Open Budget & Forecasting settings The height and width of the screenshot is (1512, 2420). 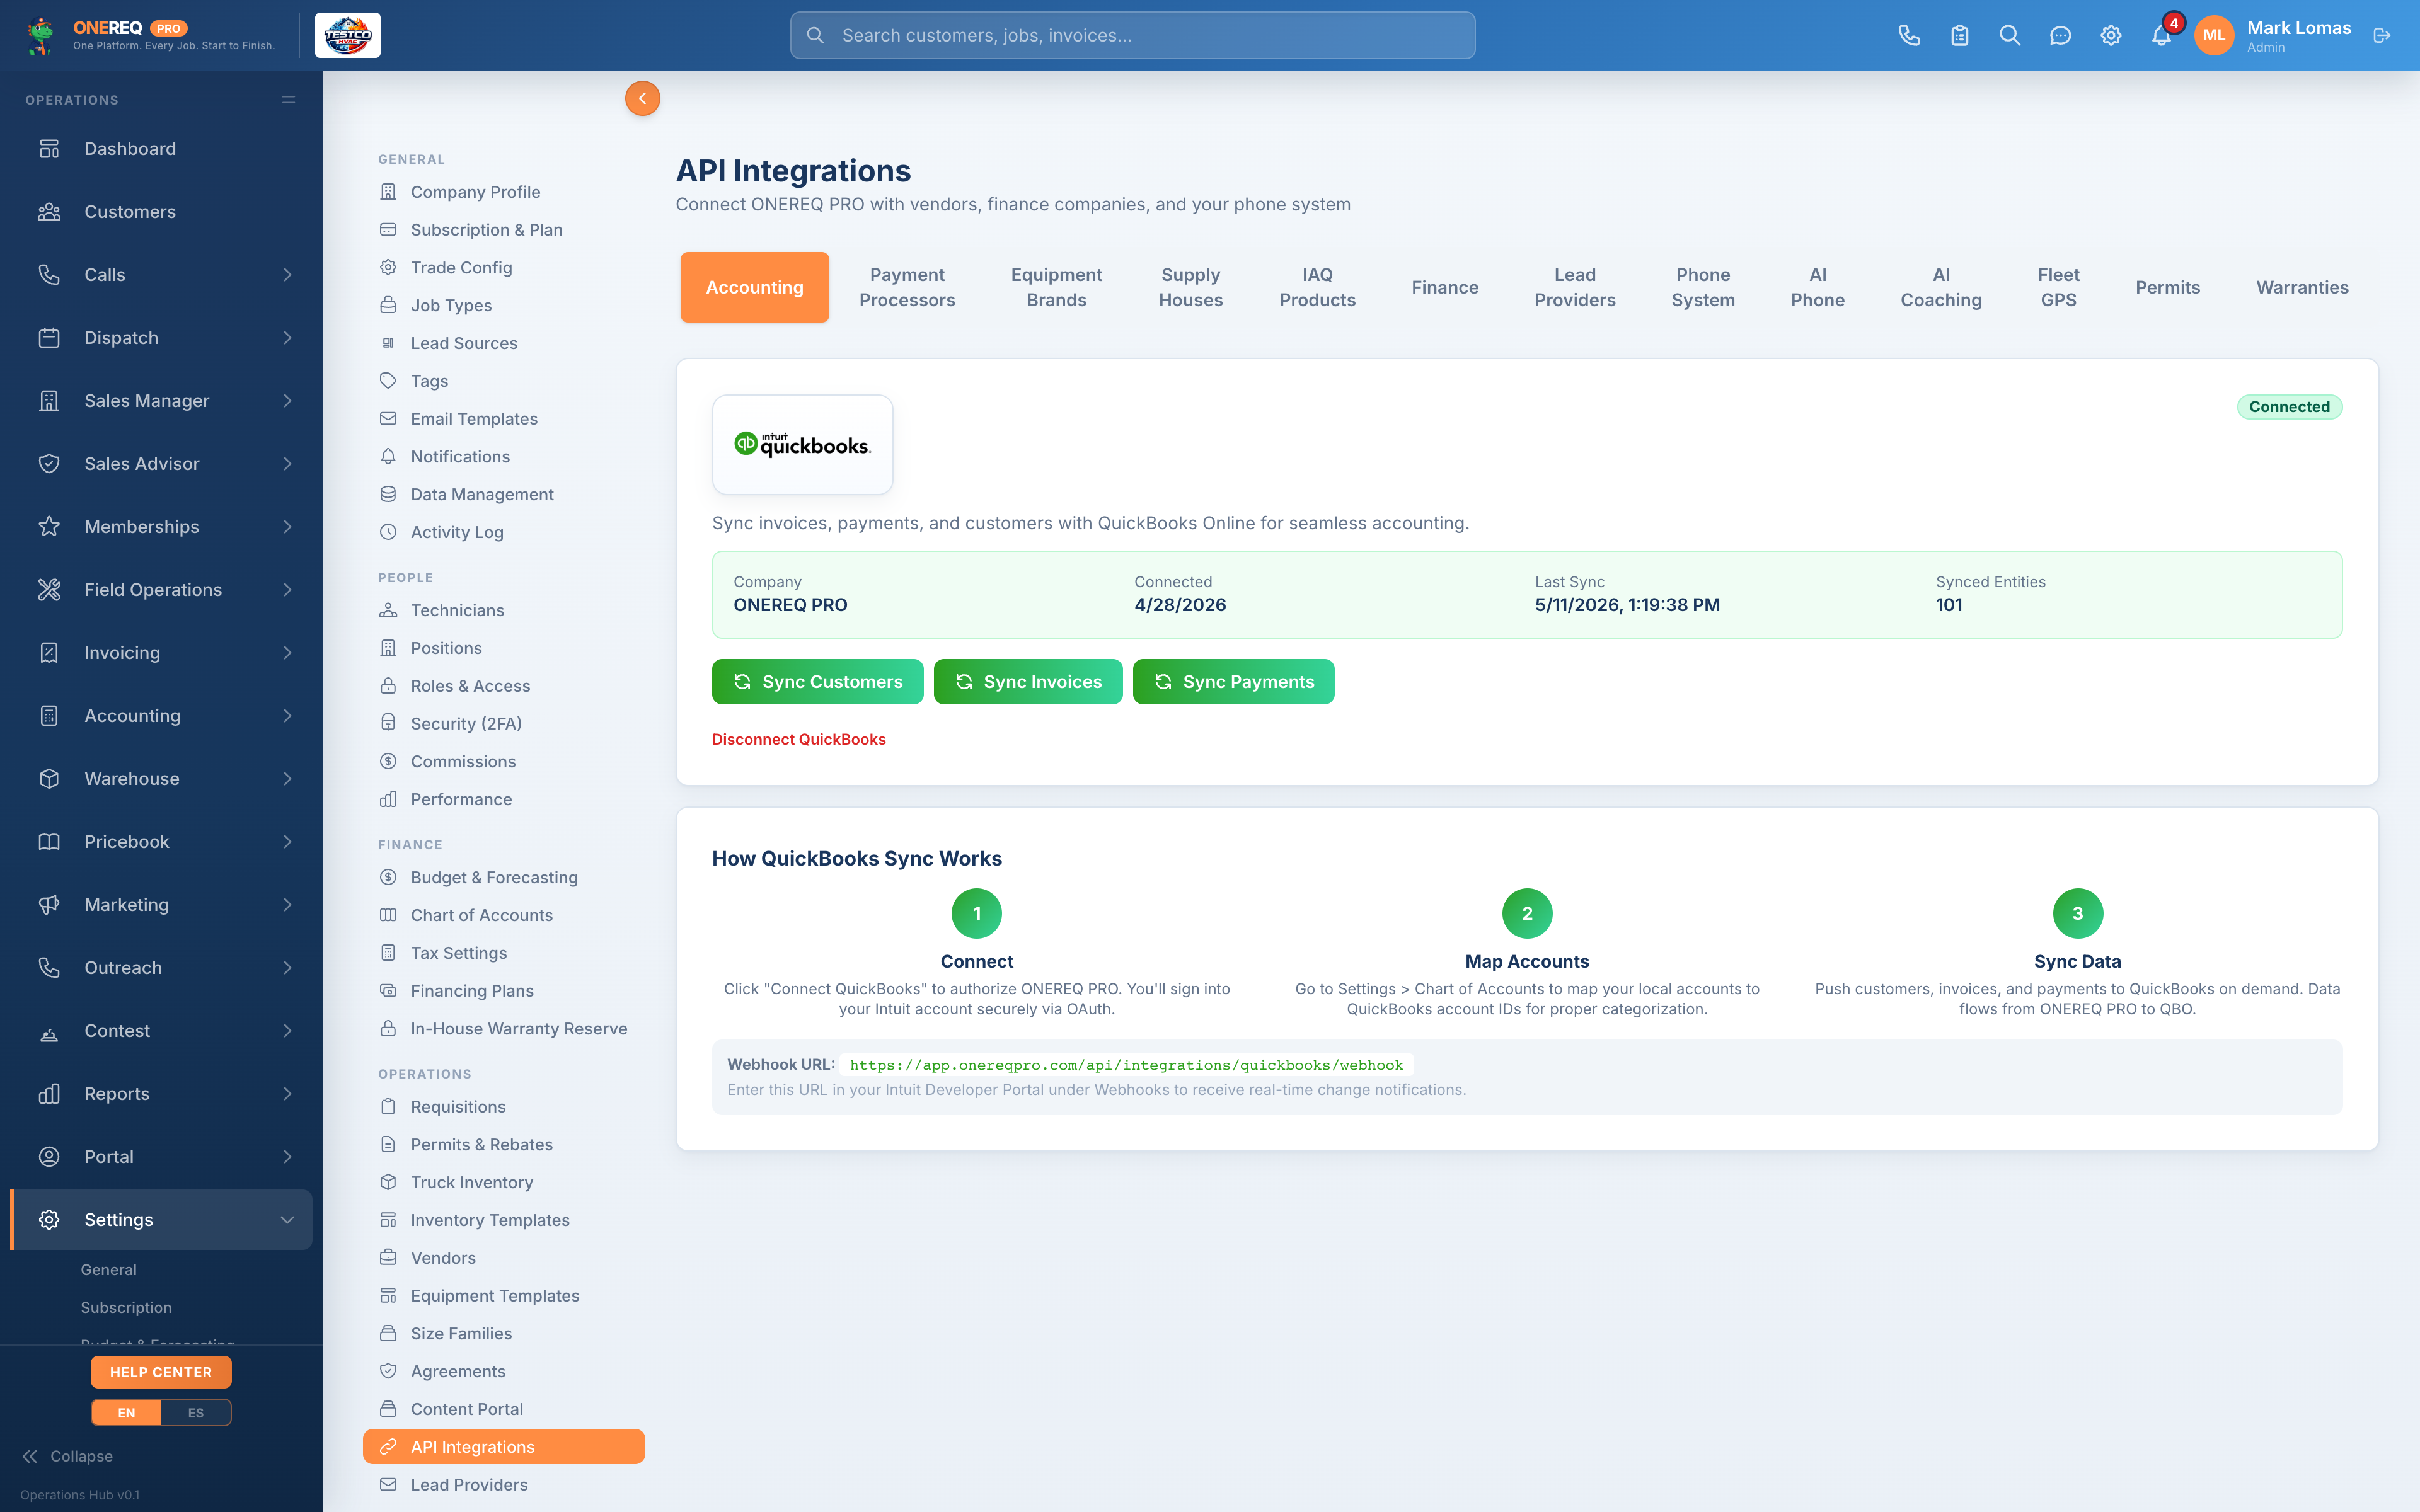tap(504, 877)
